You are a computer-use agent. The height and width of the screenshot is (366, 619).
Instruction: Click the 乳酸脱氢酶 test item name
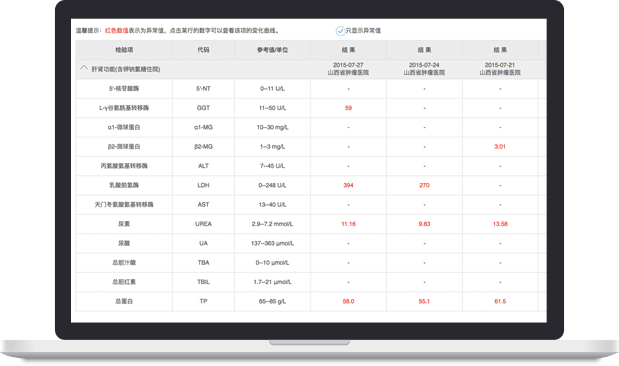[x=124, y=185]
